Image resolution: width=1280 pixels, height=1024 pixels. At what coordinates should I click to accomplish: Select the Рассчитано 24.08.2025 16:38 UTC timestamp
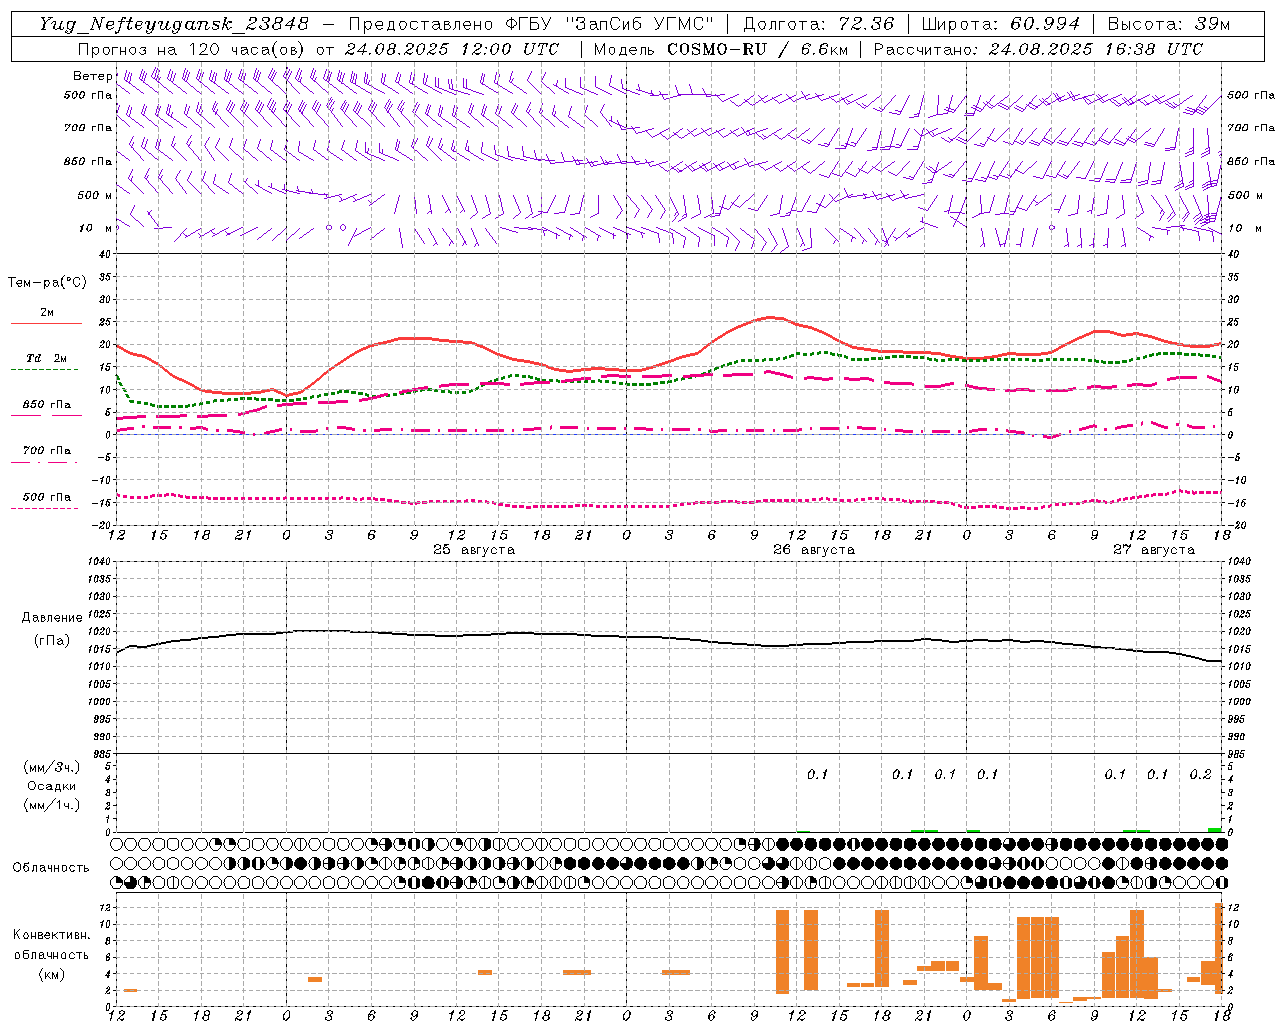point(1038,49)
